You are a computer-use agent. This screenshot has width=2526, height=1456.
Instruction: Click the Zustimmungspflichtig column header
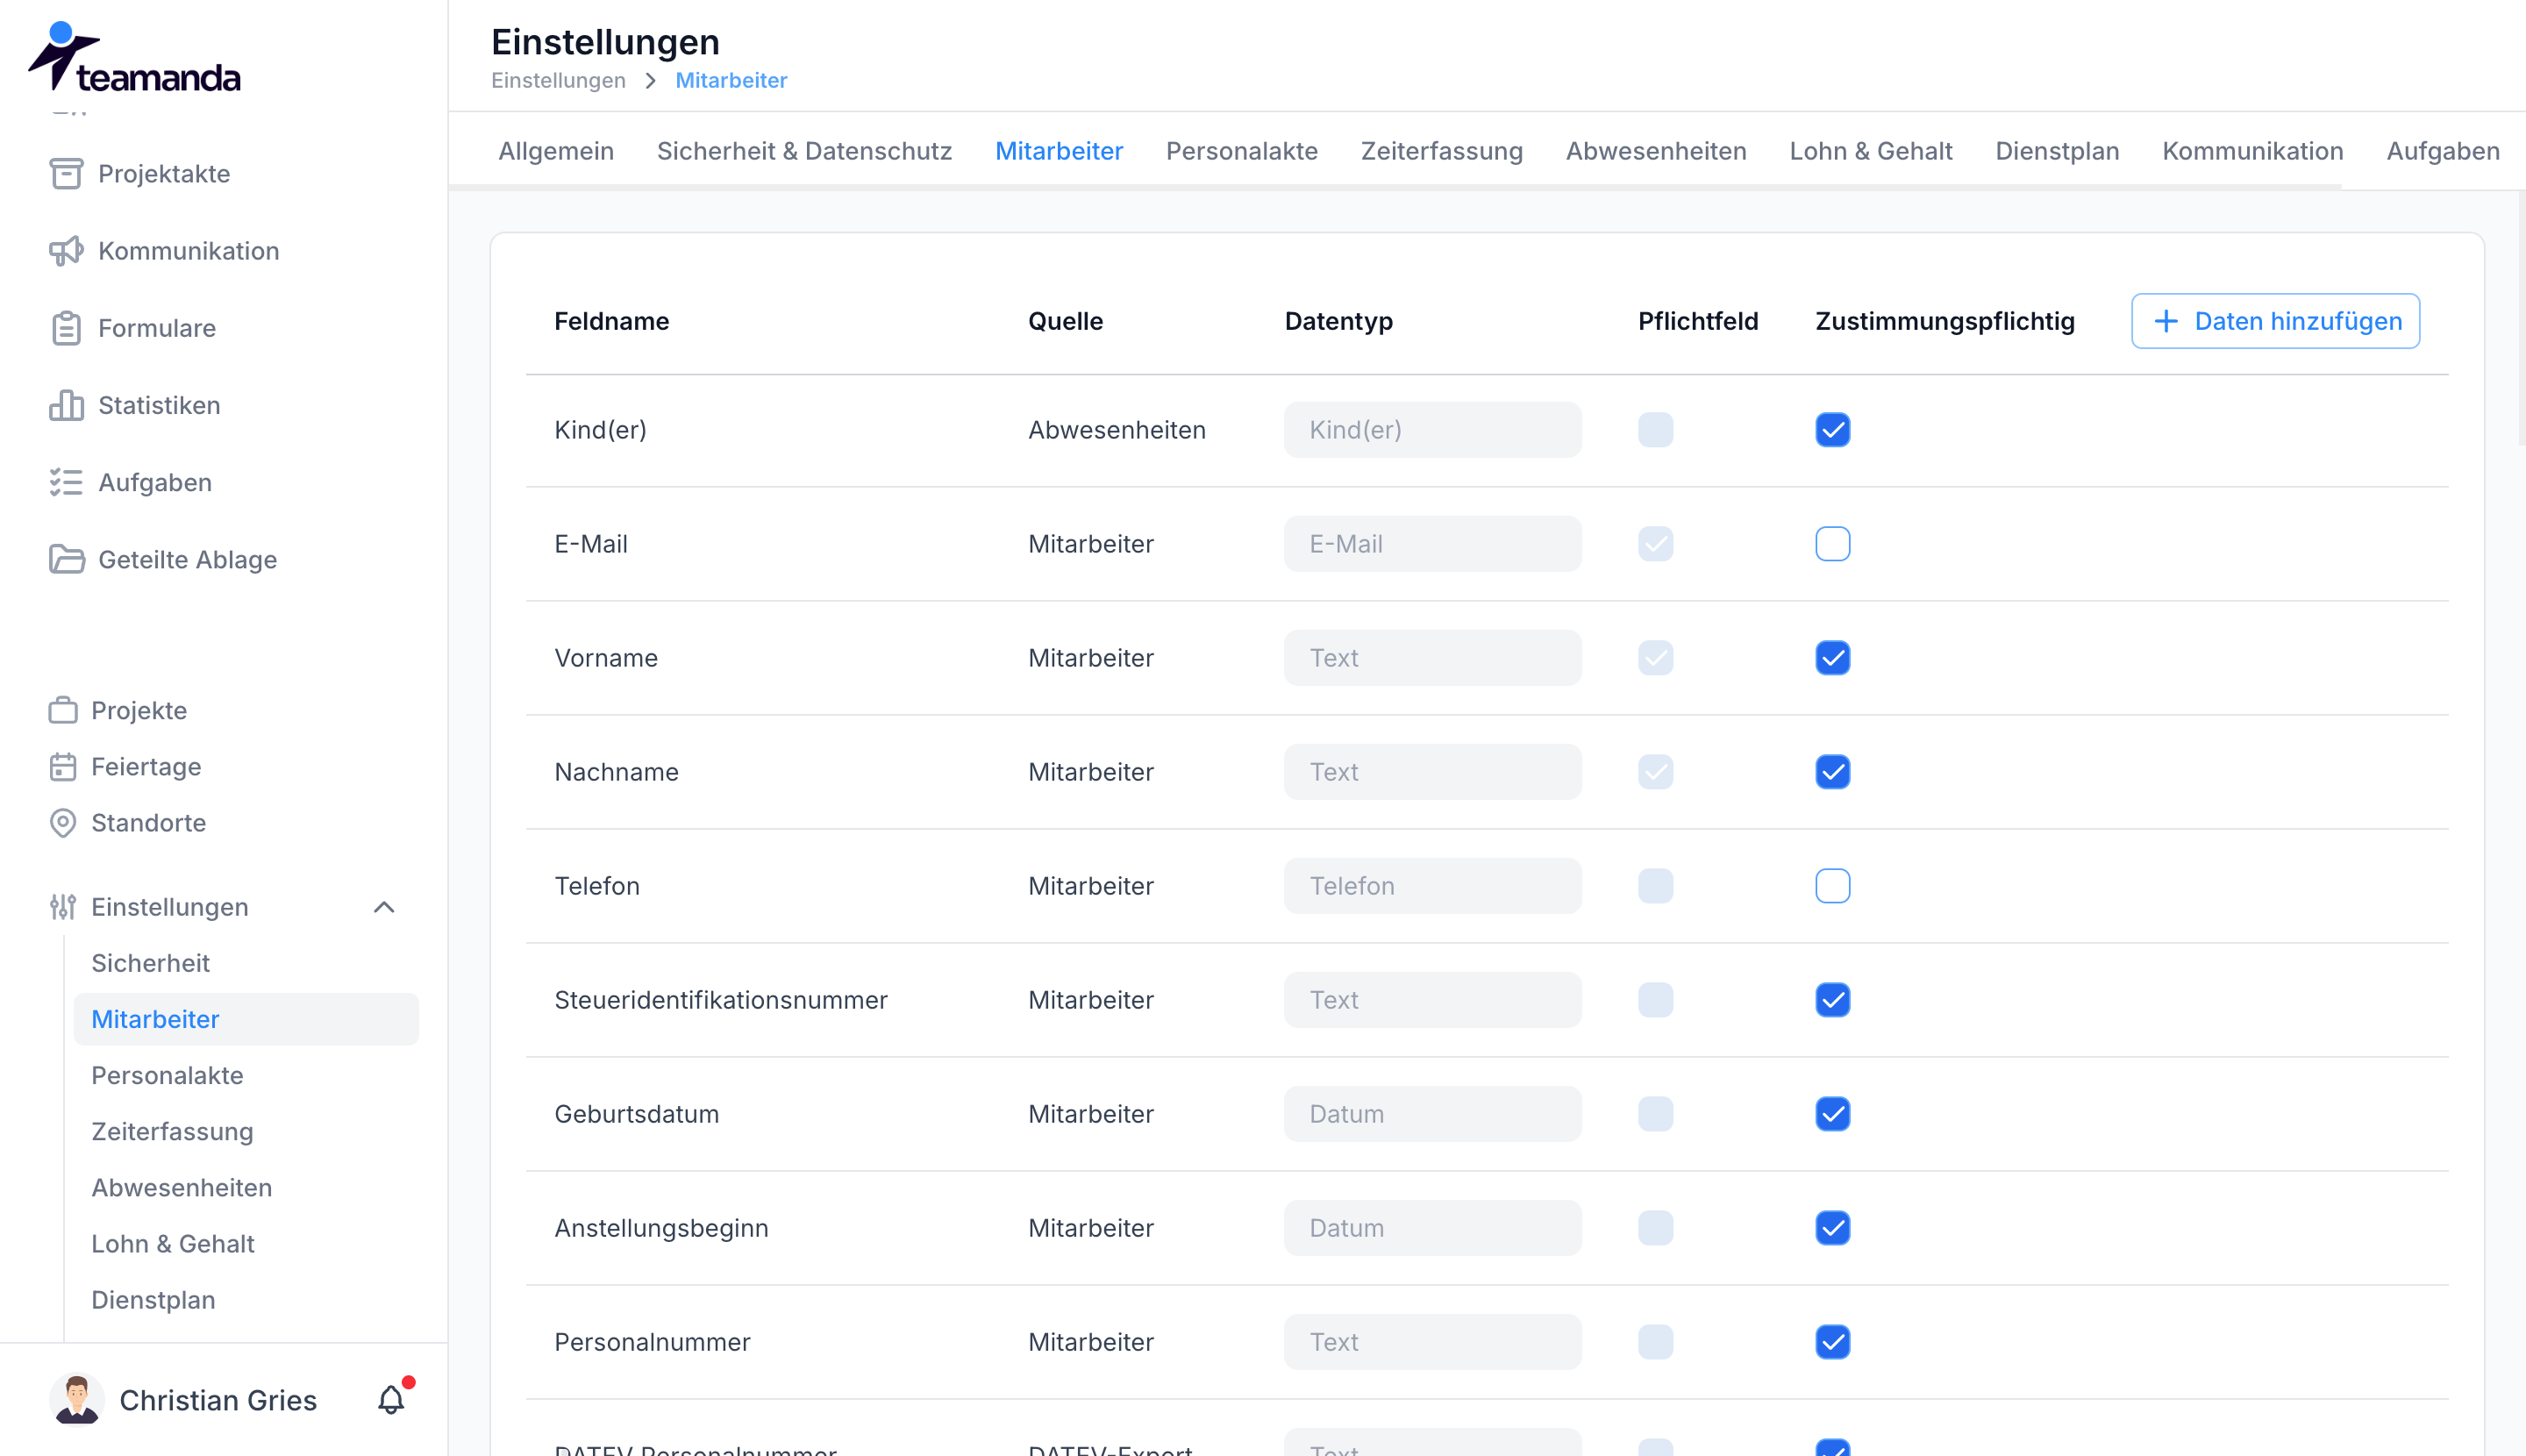point(1944,320)
